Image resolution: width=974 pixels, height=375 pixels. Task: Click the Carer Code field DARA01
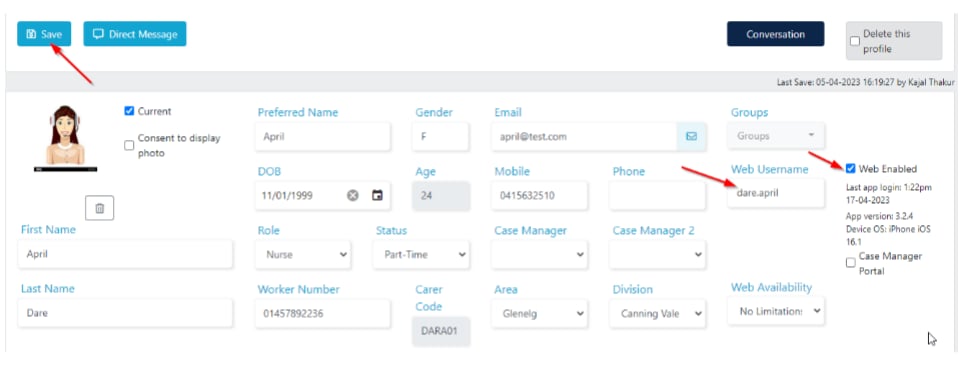pos(441,331)
